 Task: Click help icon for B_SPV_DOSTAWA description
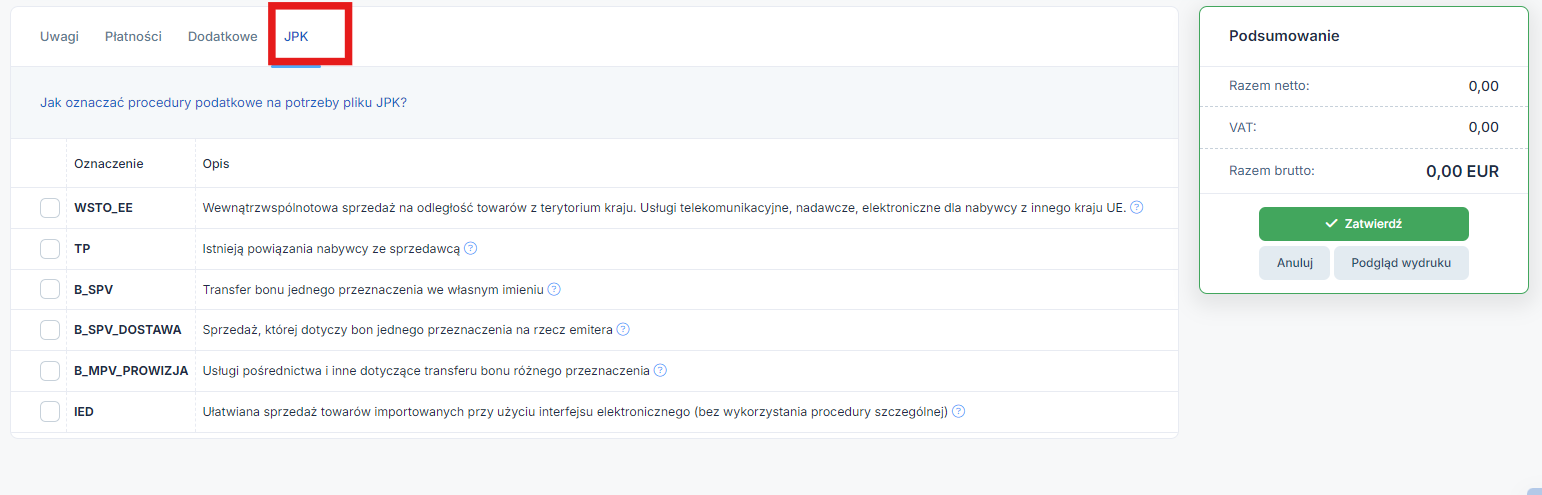623,330
